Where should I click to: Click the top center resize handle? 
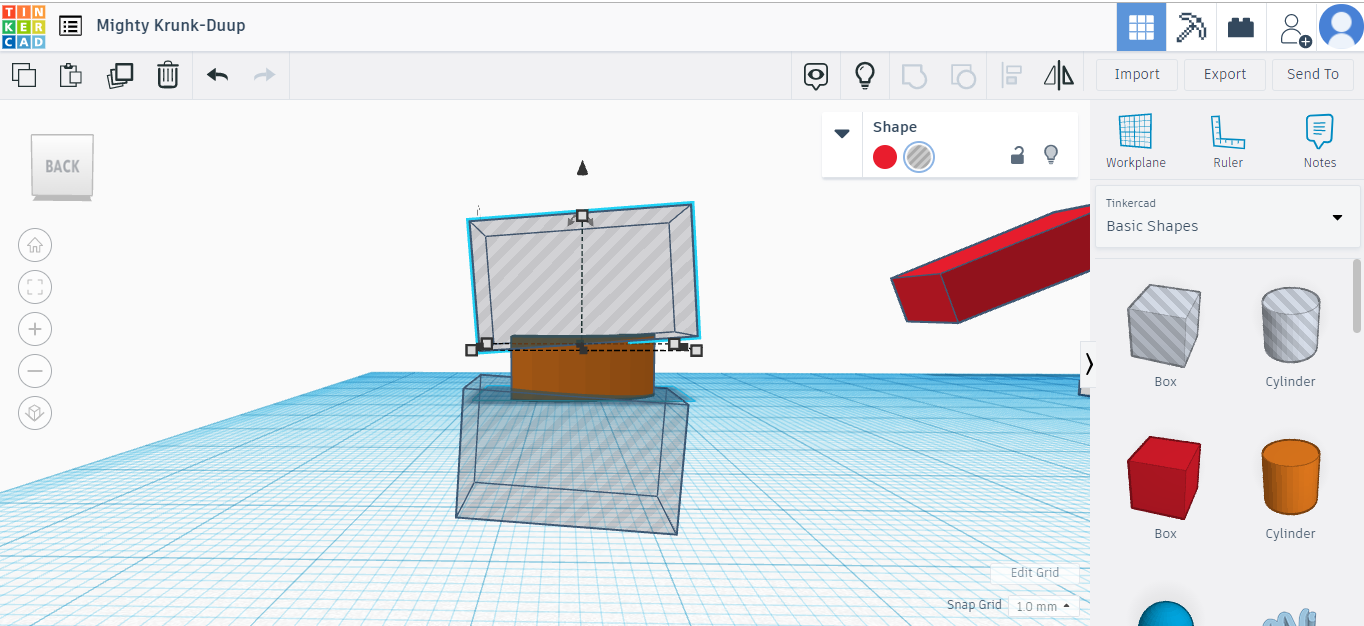click(x=582, y=215)
